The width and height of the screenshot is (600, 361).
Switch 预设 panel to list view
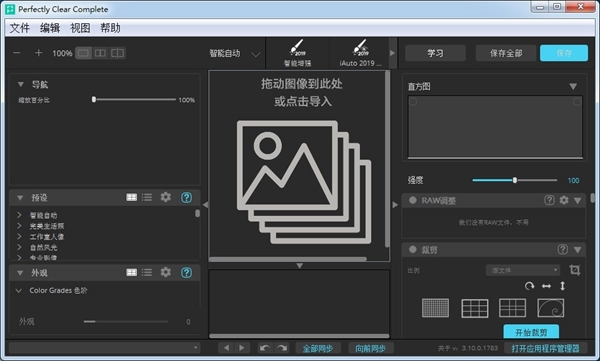click(147, 197)
